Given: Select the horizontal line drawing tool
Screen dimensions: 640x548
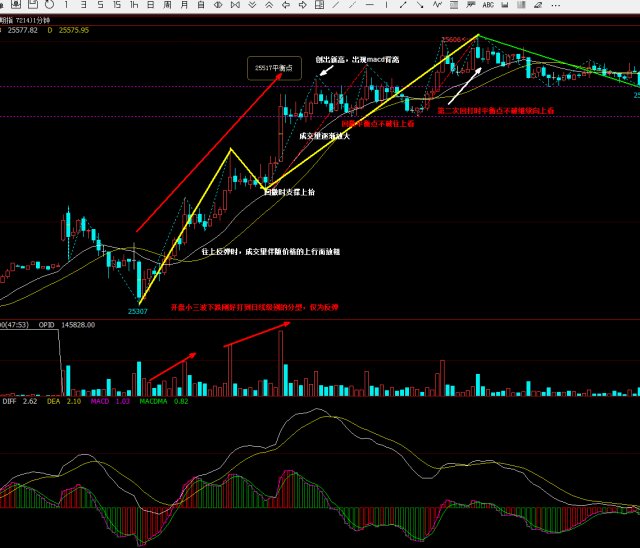Looking at the screenshot, I should [x=369, y=5].
